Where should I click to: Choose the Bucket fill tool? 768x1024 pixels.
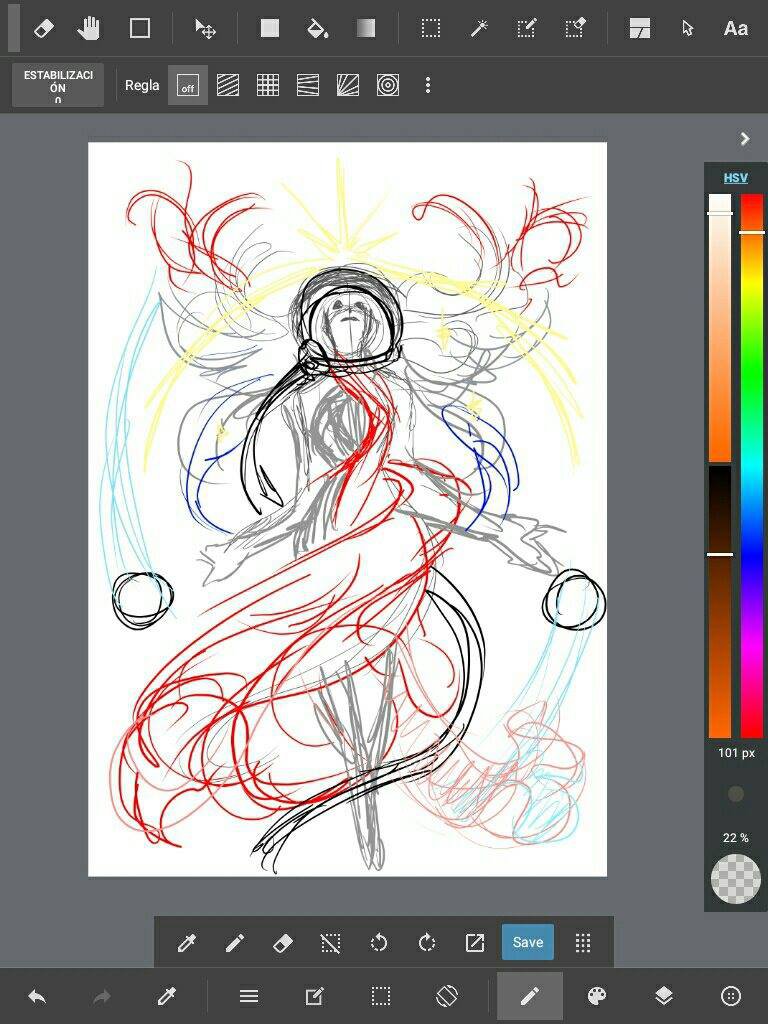(x=317, y=28)
